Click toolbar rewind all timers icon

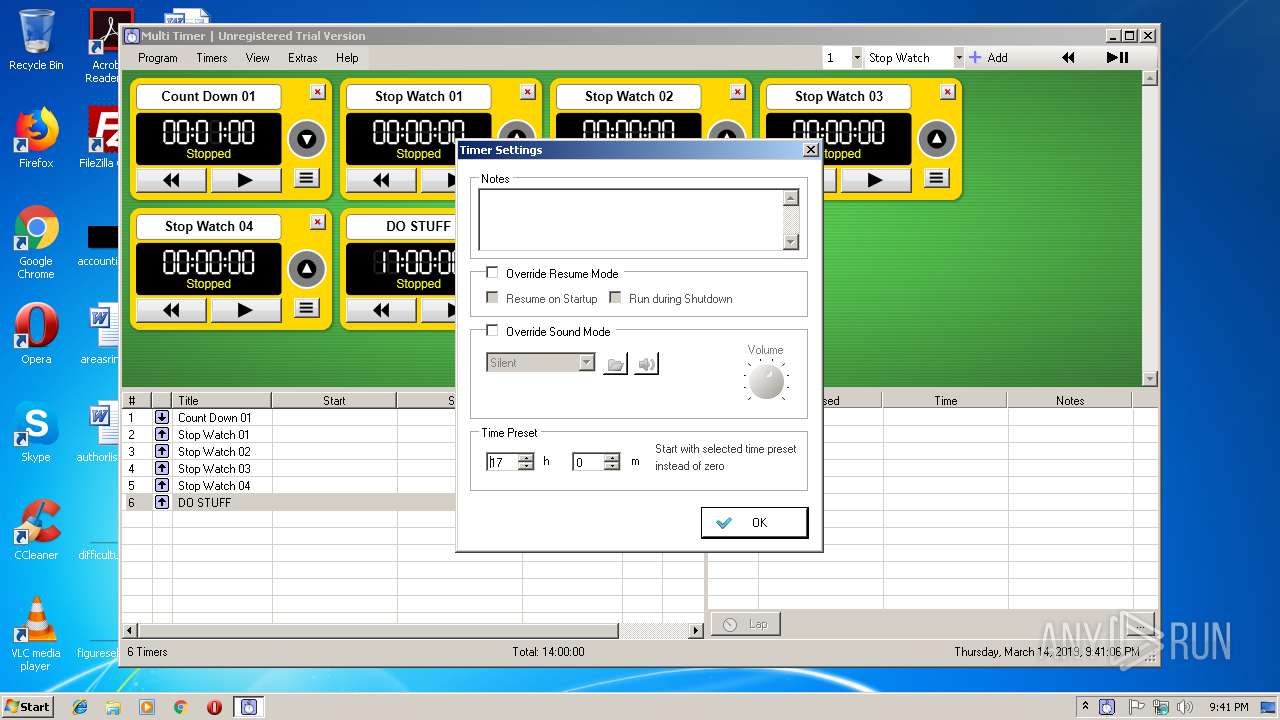(1068, 58)
